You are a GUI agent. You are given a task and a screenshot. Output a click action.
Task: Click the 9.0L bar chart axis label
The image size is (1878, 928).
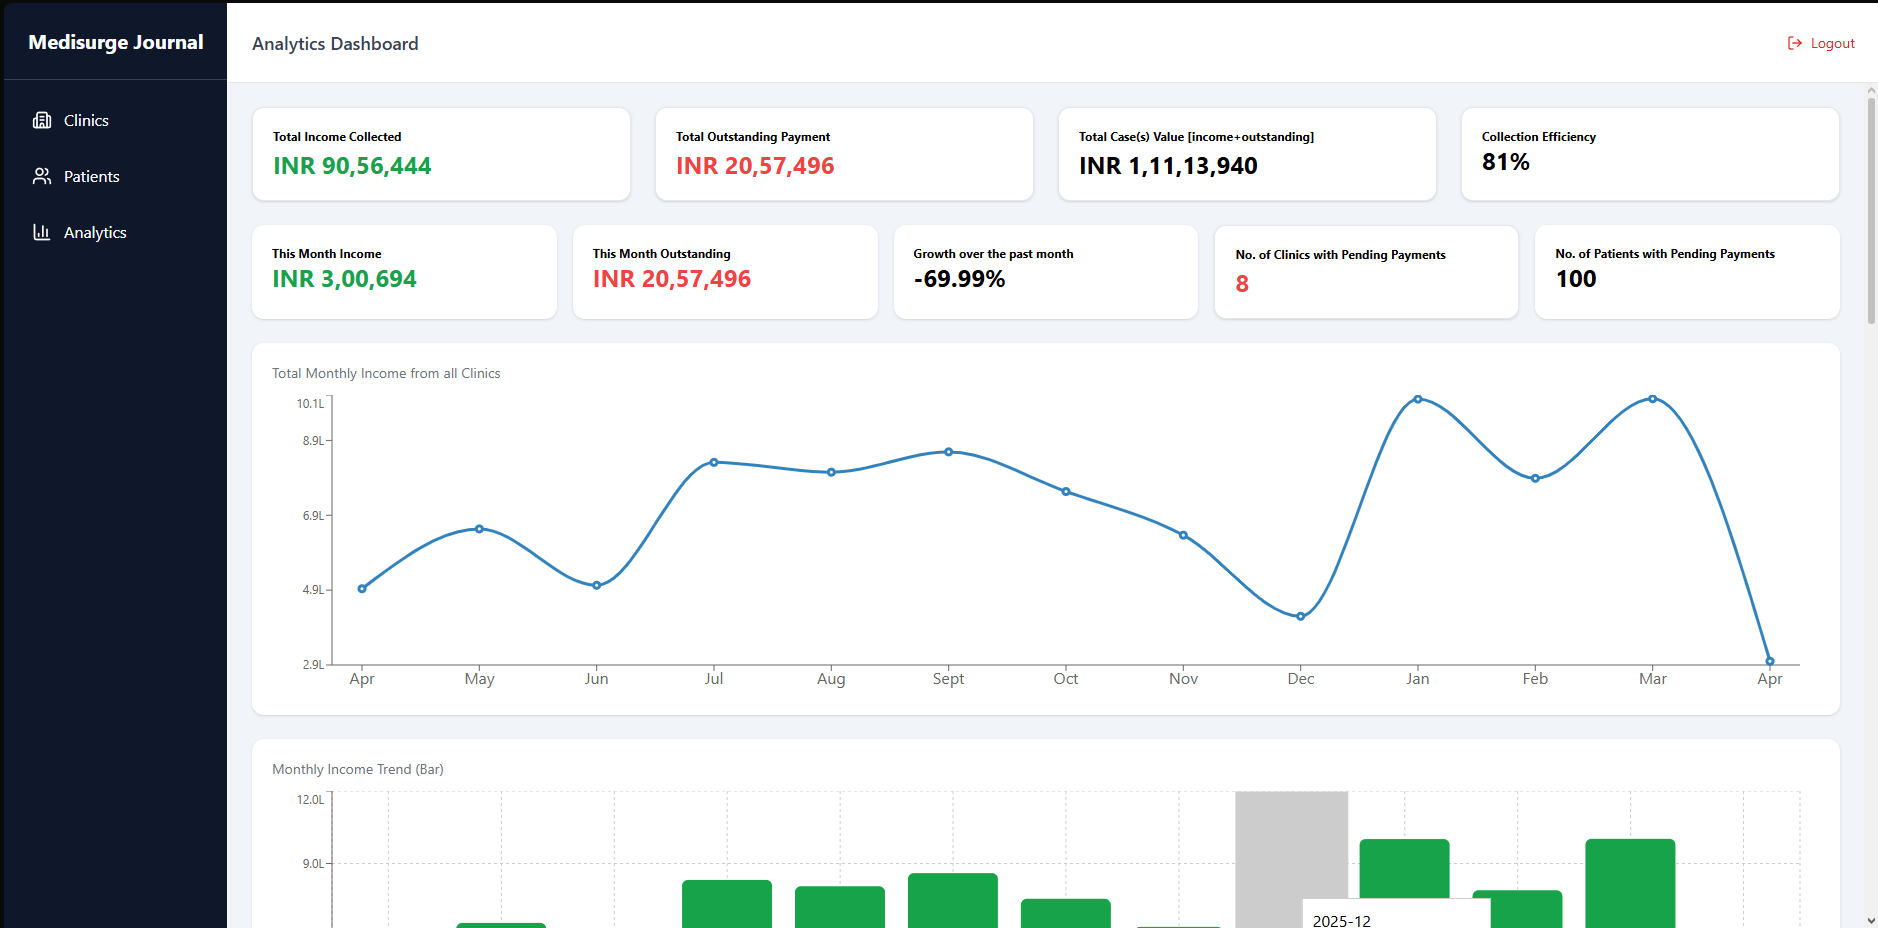pos(313,864)
